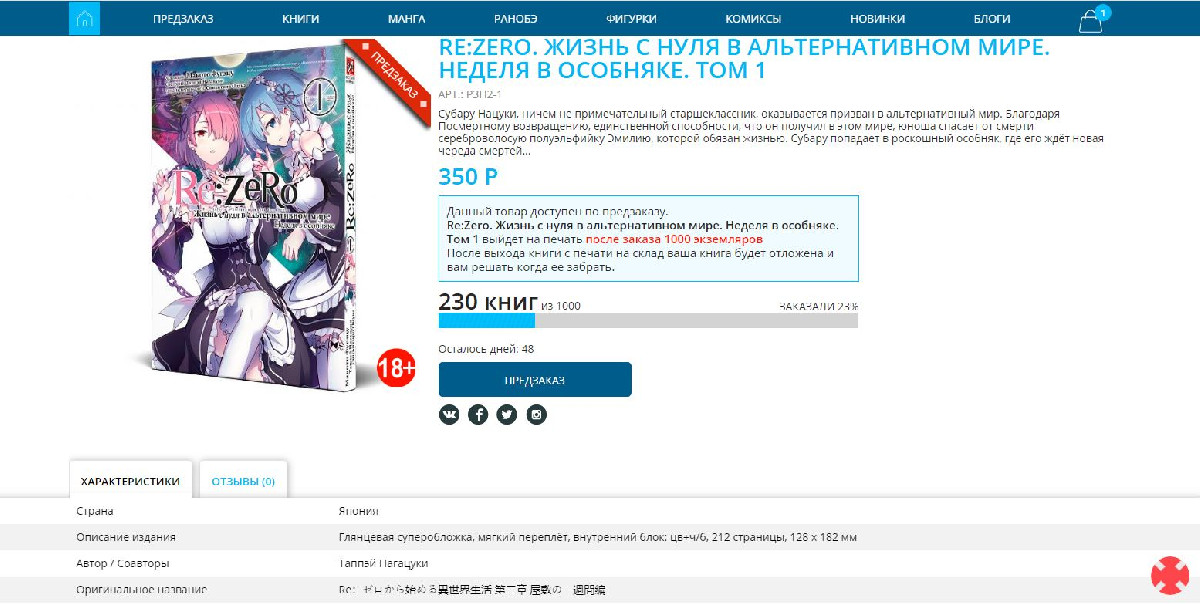This screenshot has width=1200, height=604.
Task: Click the preorder progress bar
Action: pos(648,321)
